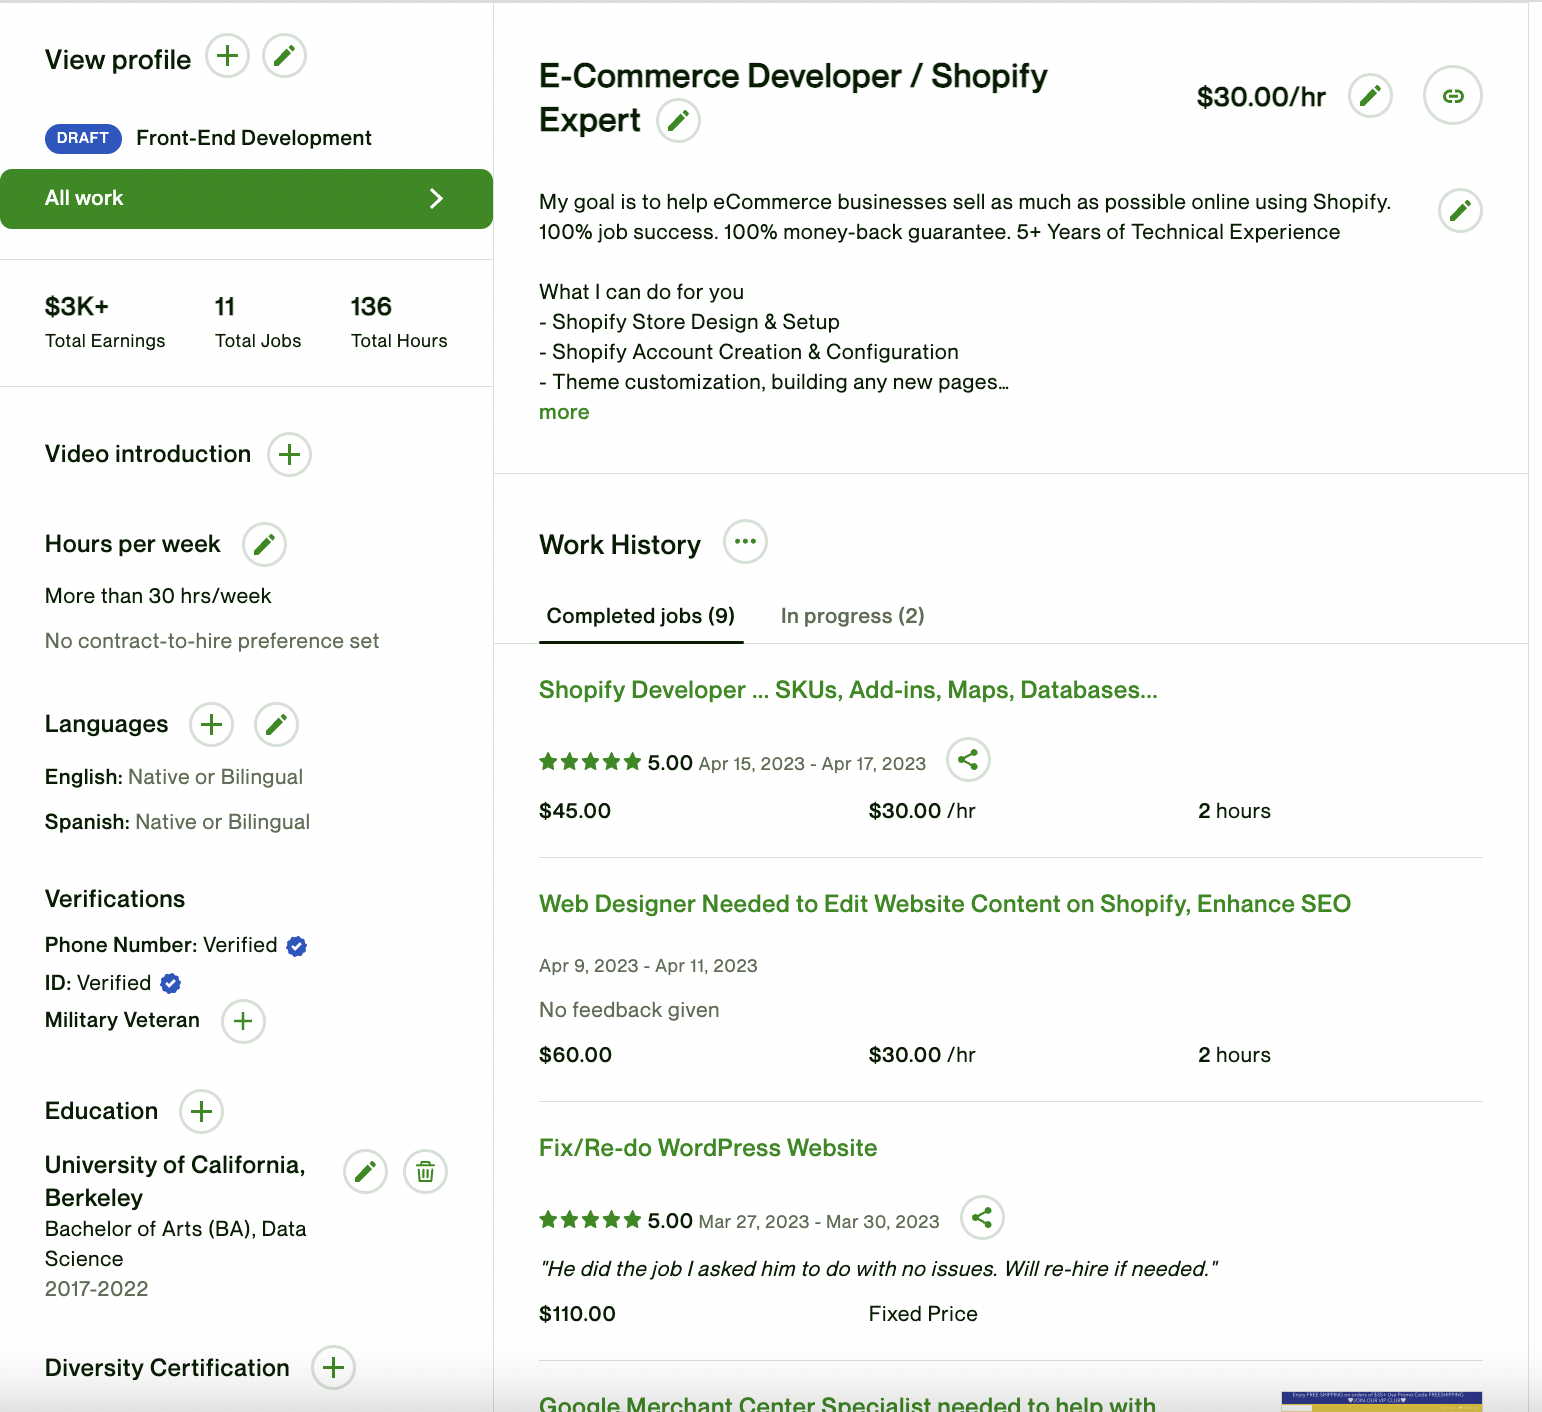Viewport: 1542px width, 1412px height.
Task: Open Web Designer Needed Shopify job
Action: 944,904
